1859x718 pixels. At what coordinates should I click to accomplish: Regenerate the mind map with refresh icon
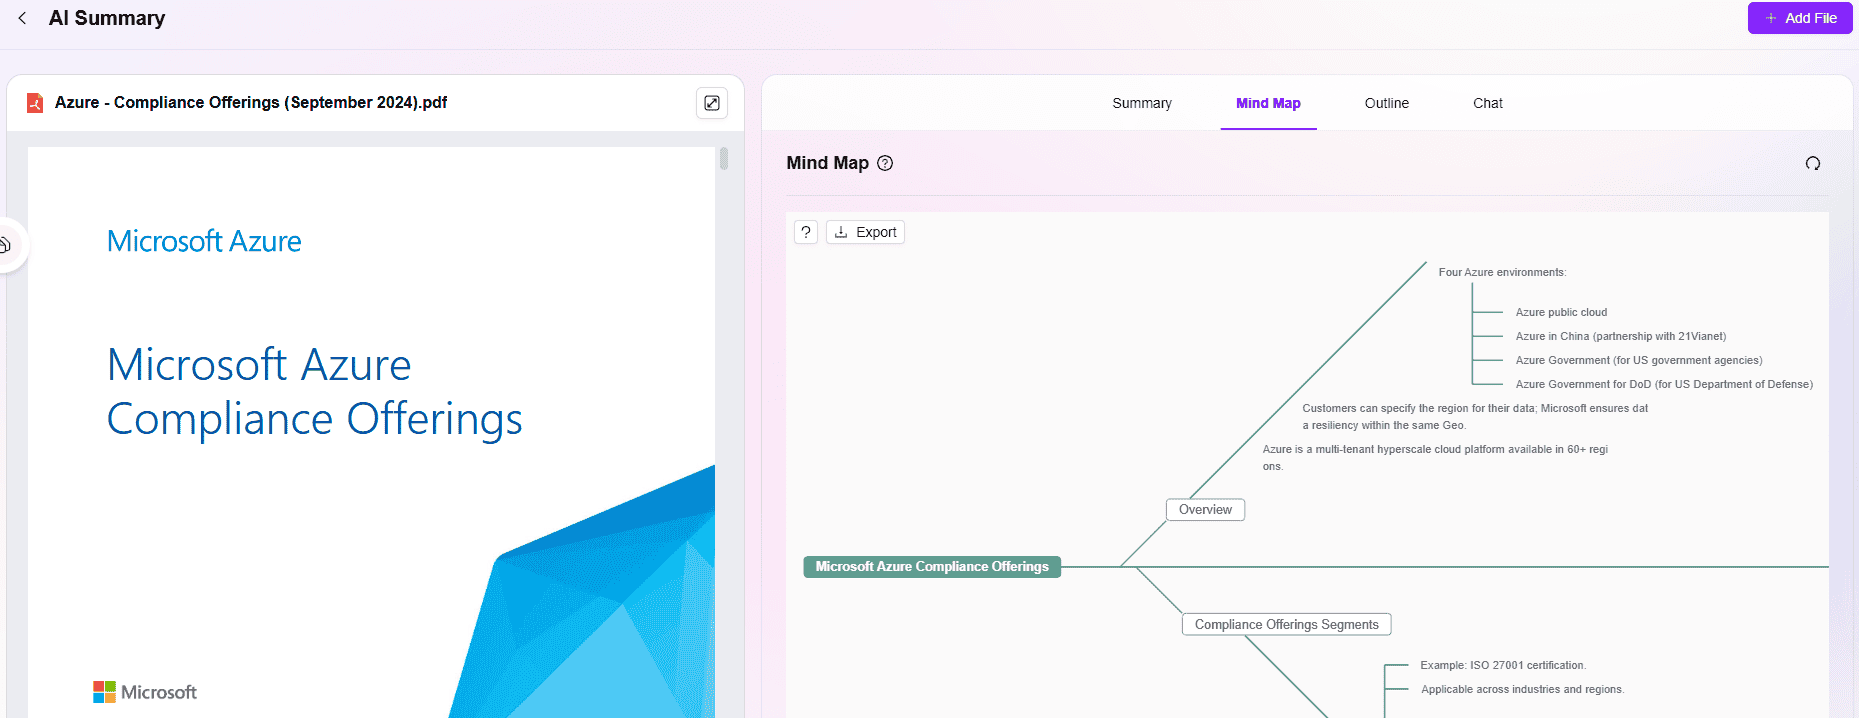tap(1813, 163)
